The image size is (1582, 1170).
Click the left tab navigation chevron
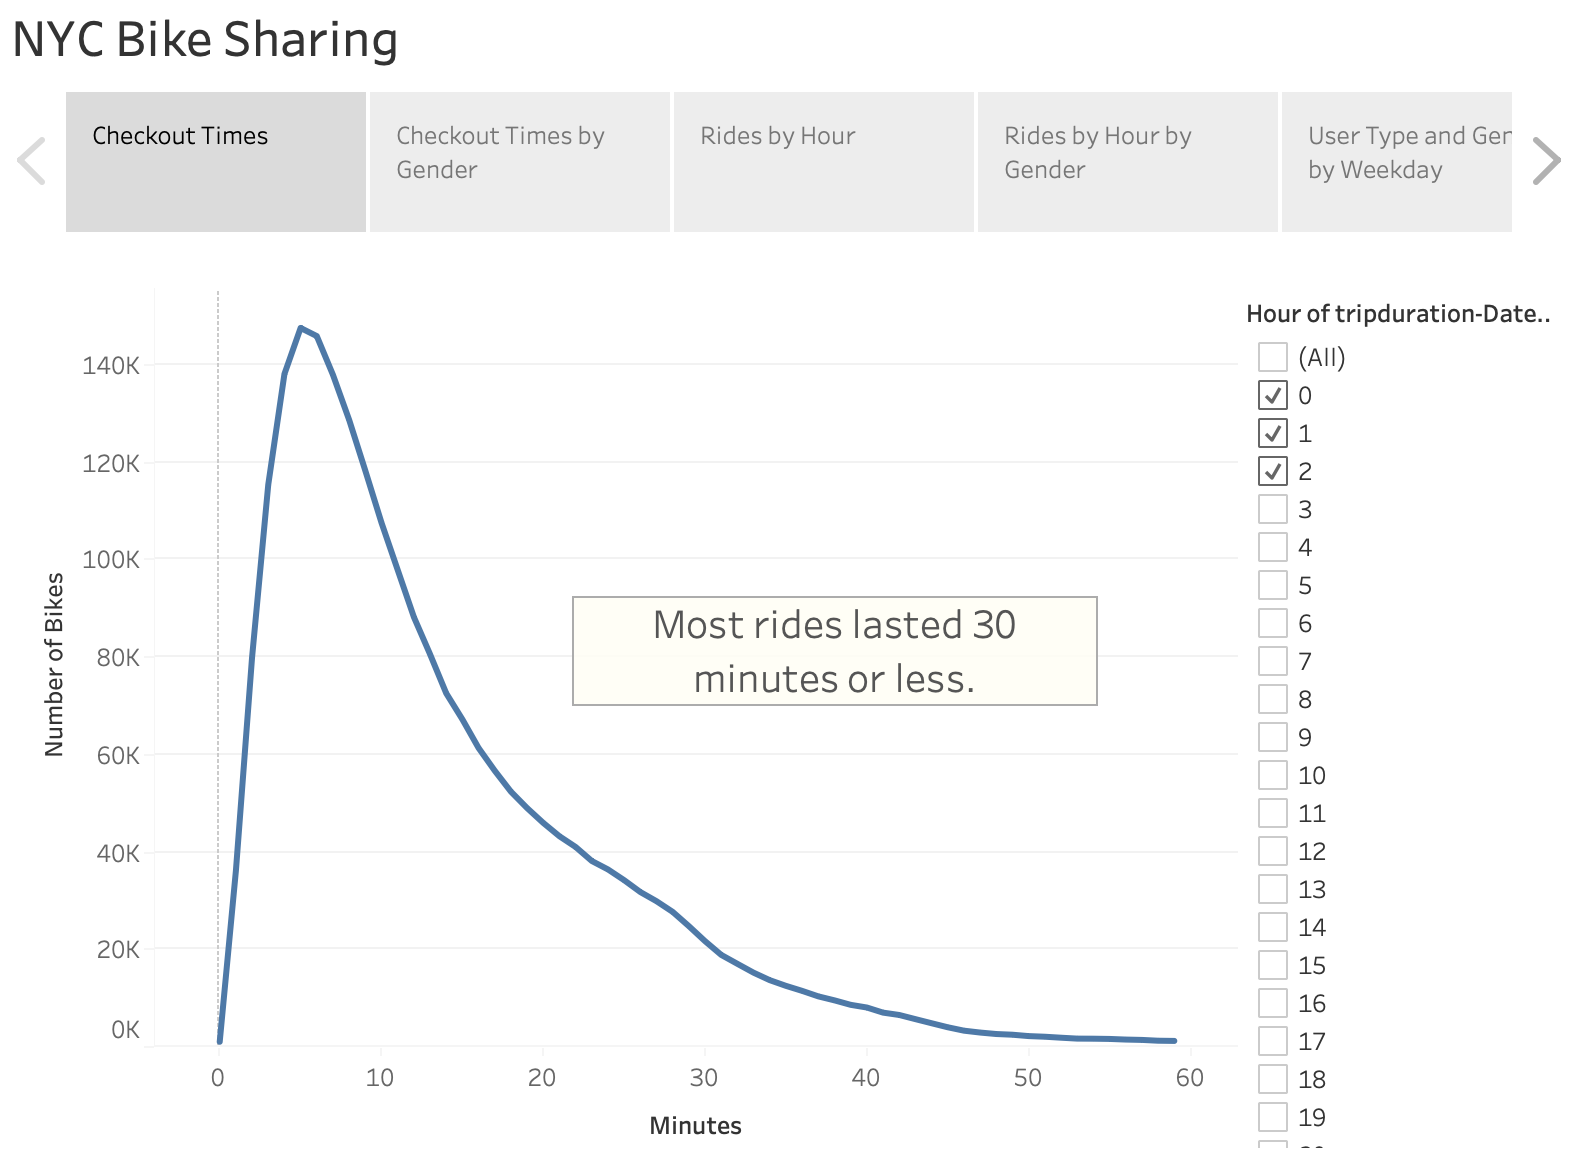click(x=33, y=159)
